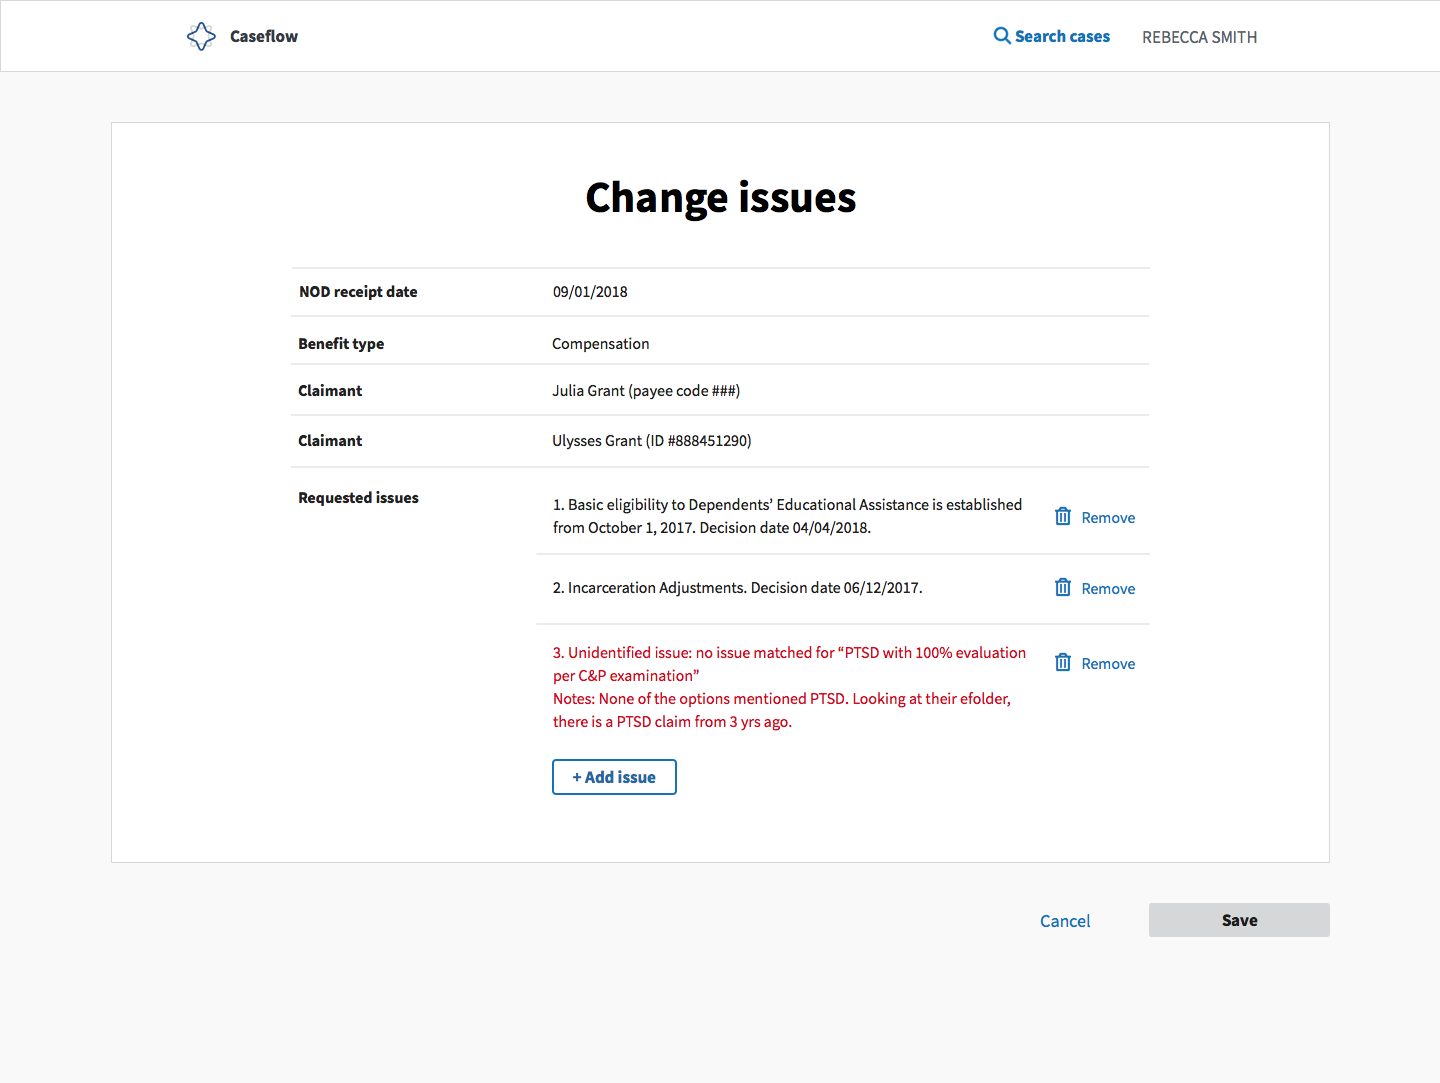Screen dimensions: 1440x1083
Task: Click the Requested issues label
Action: tap(358, 498)
